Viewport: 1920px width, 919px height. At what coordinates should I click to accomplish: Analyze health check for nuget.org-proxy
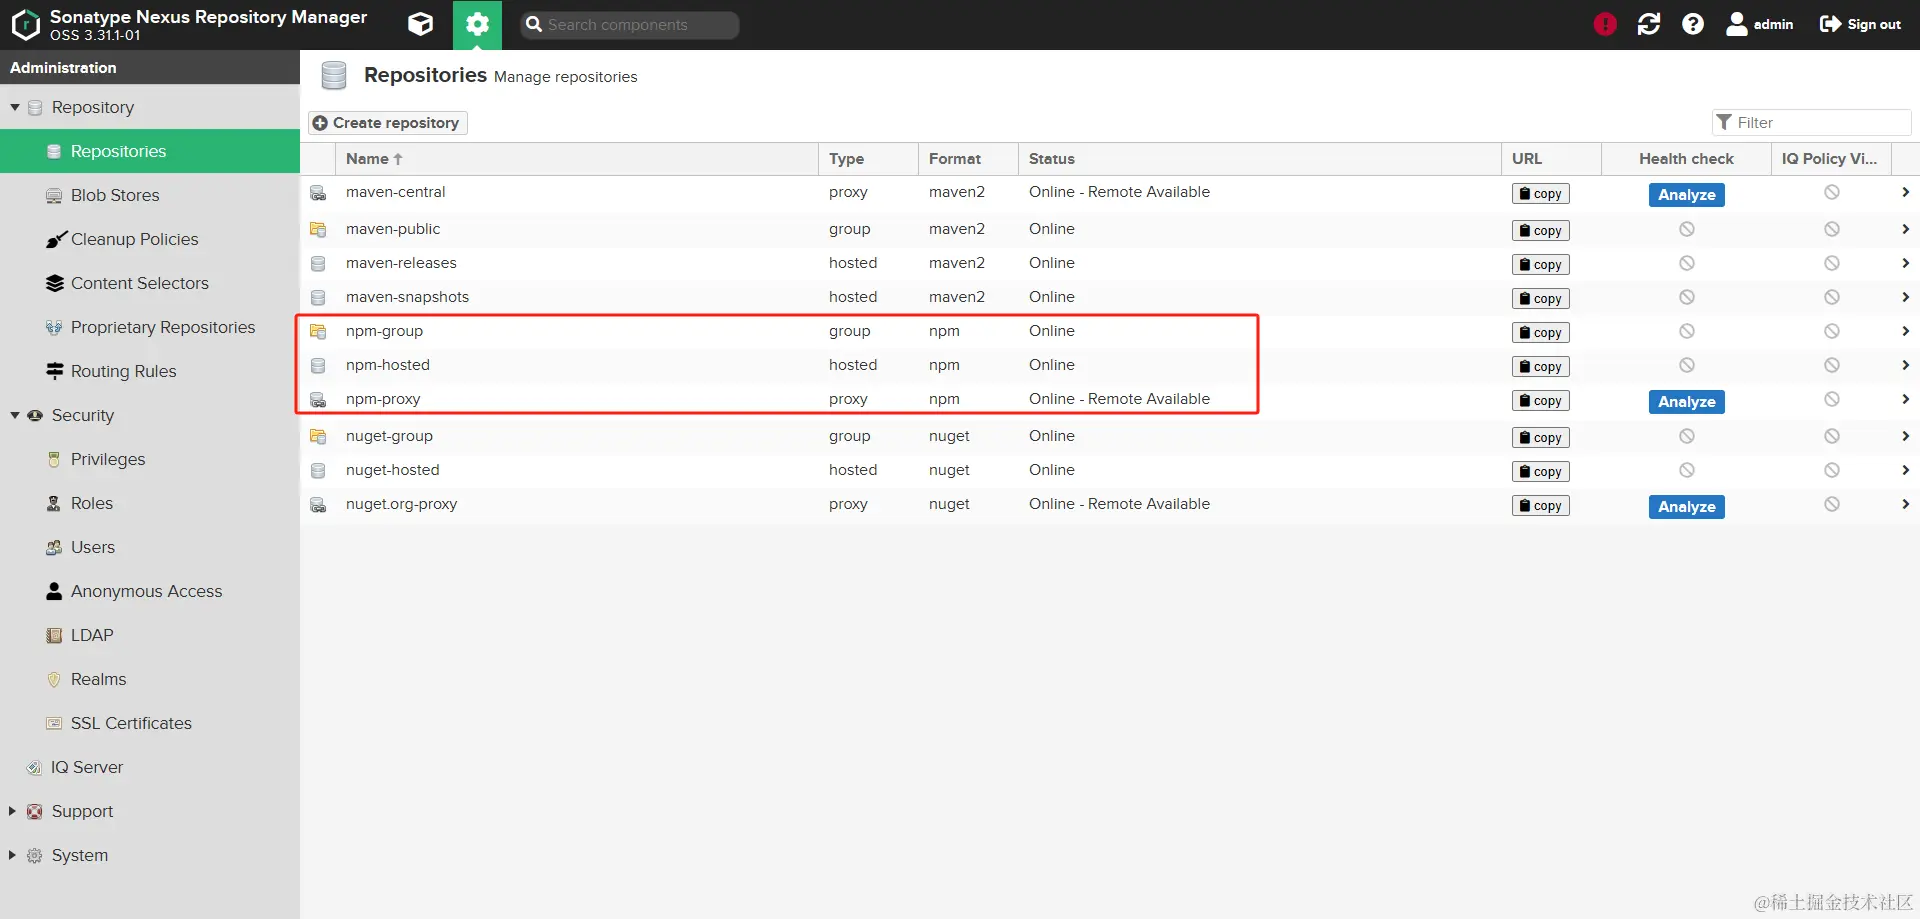(x=1686, y=507)
